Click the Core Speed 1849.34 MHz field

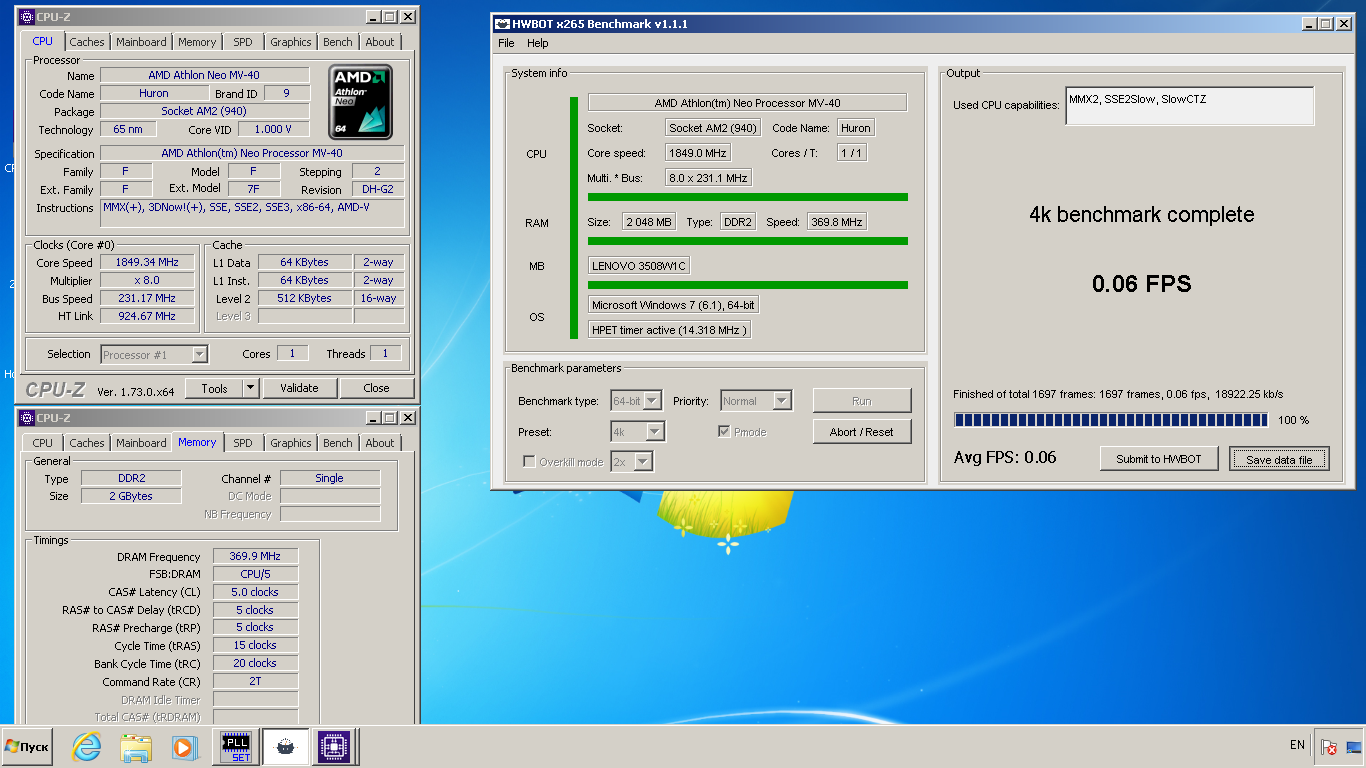coord(147,262)
